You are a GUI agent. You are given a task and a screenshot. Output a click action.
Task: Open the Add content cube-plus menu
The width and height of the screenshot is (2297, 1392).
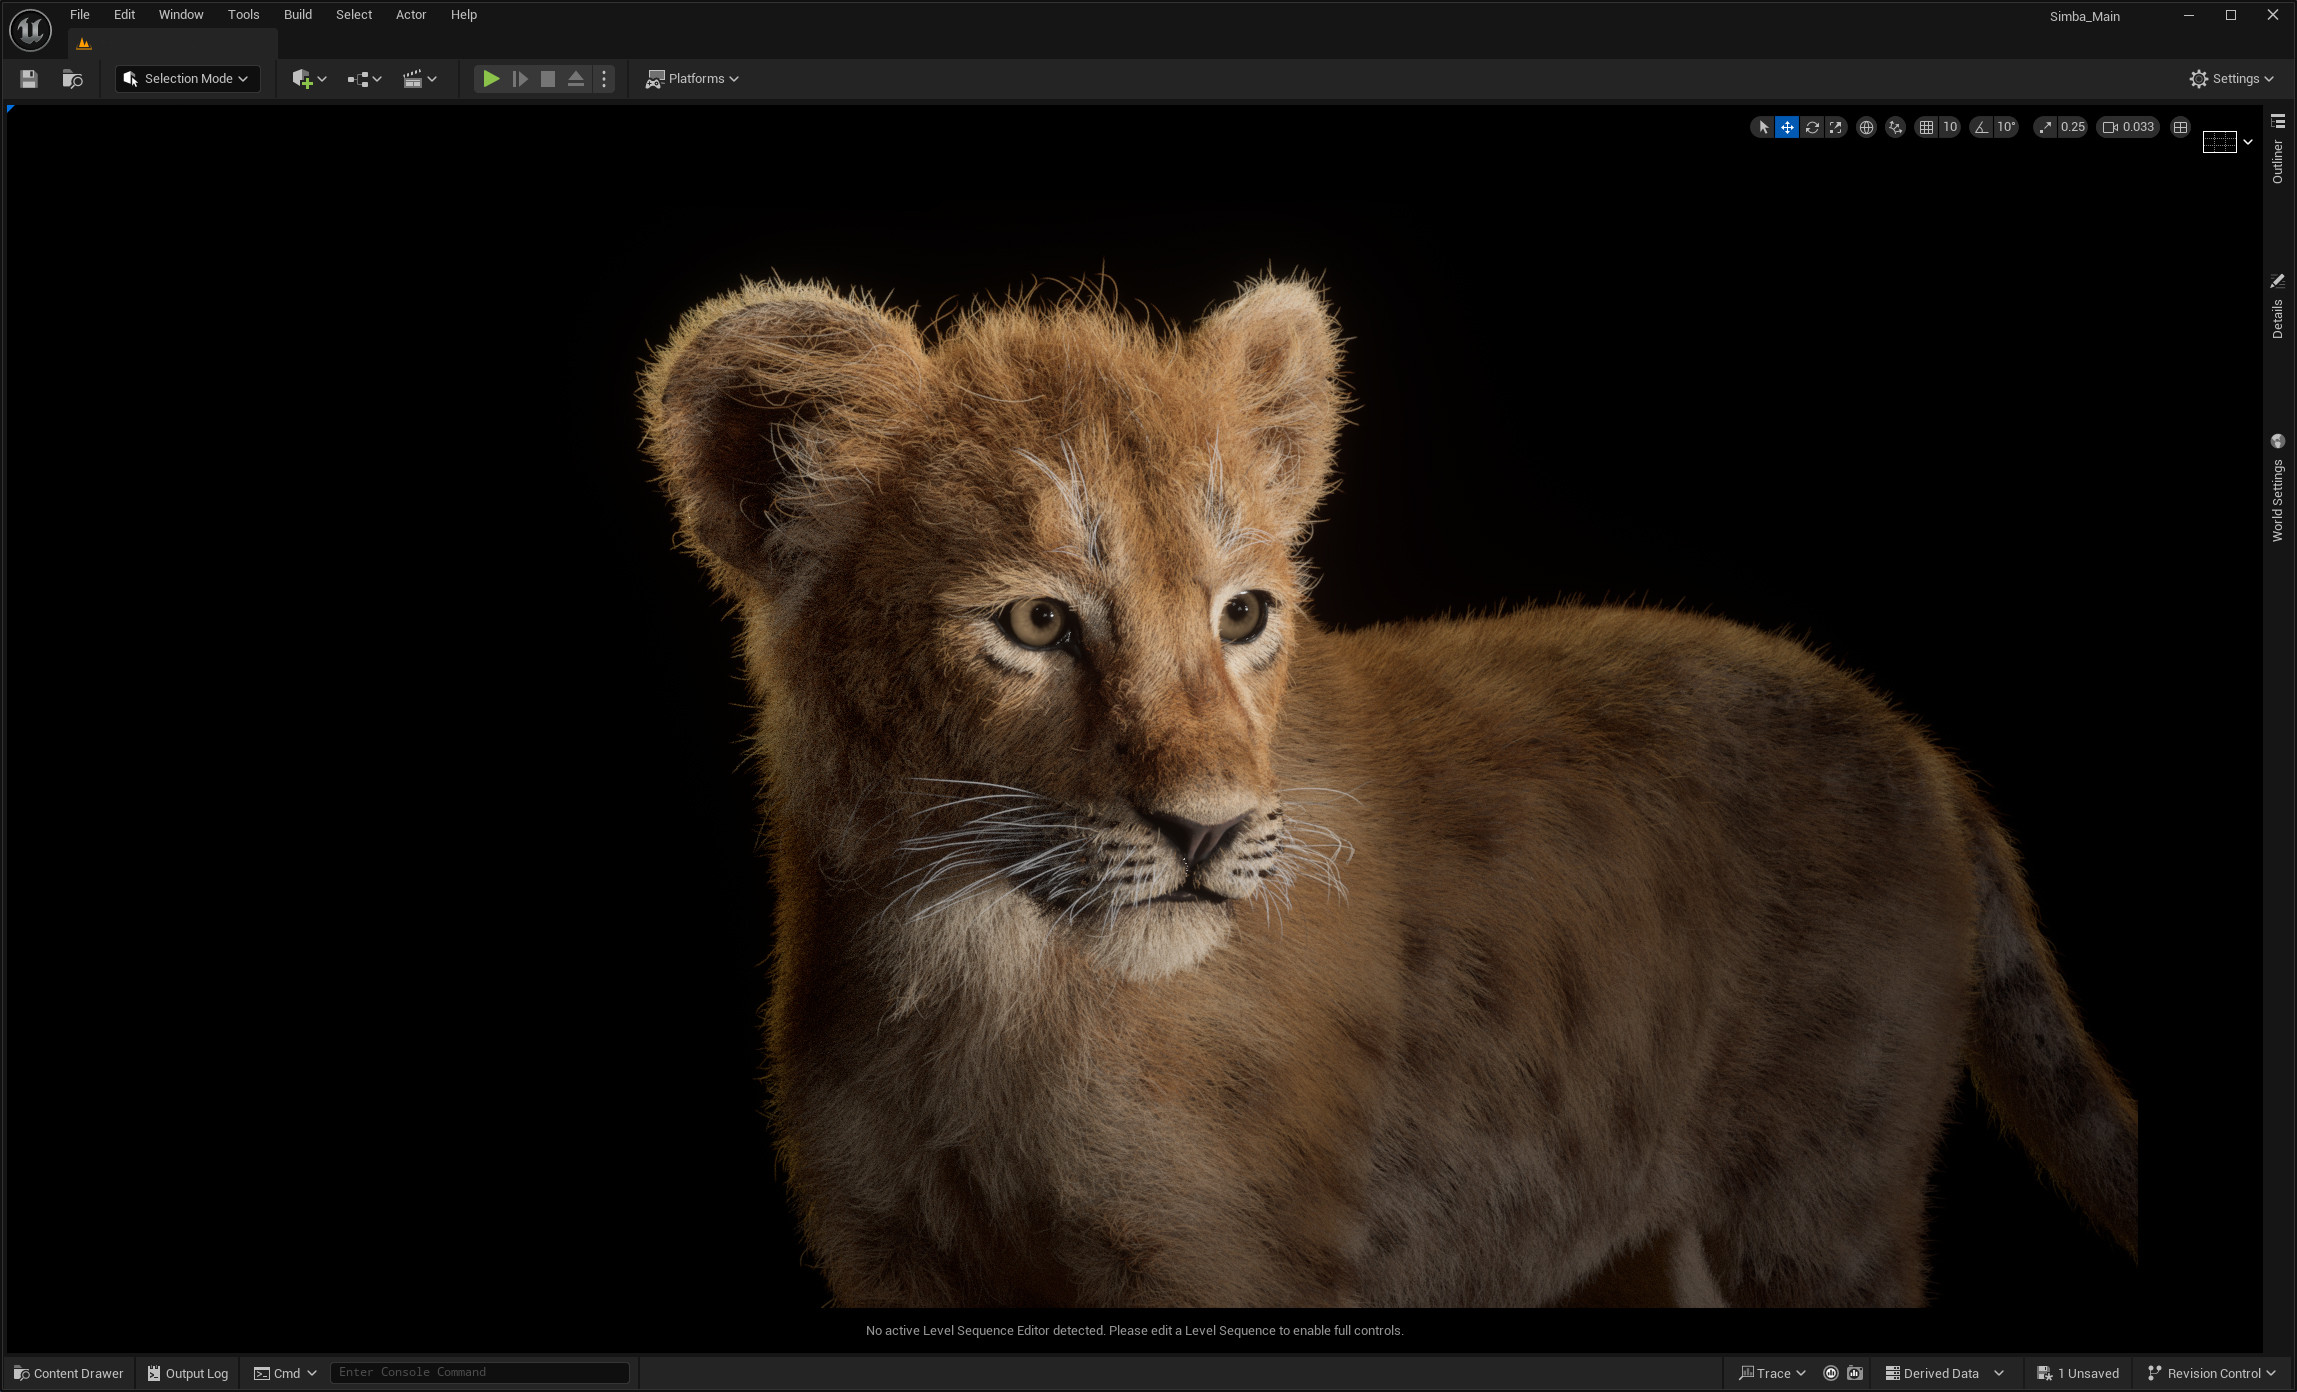(x=309, y=79)
